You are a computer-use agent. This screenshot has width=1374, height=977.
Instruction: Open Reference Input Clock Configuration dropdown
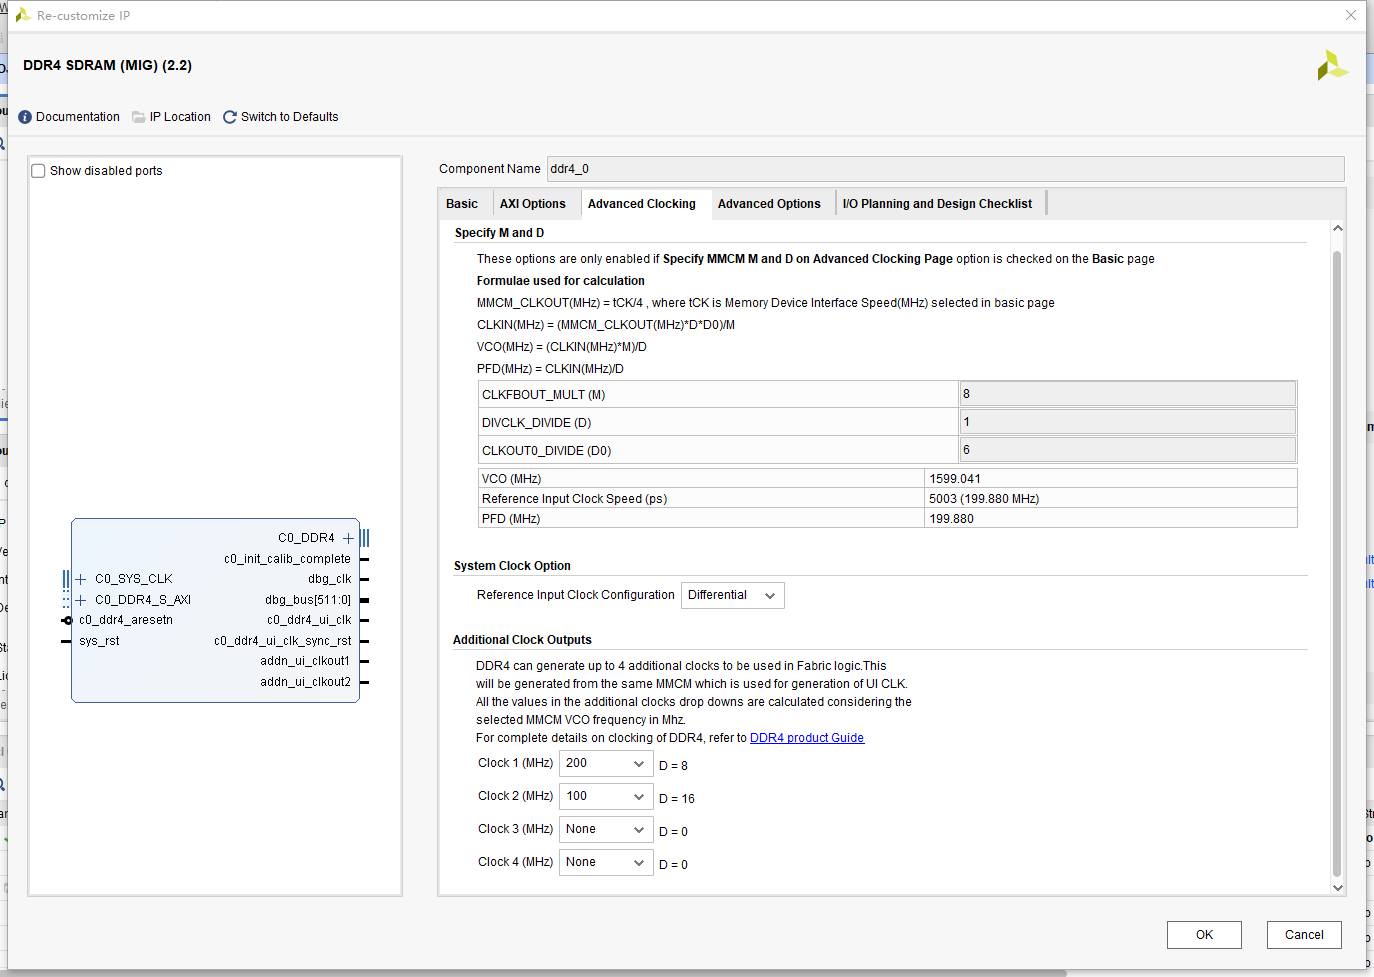click(732, 595)
